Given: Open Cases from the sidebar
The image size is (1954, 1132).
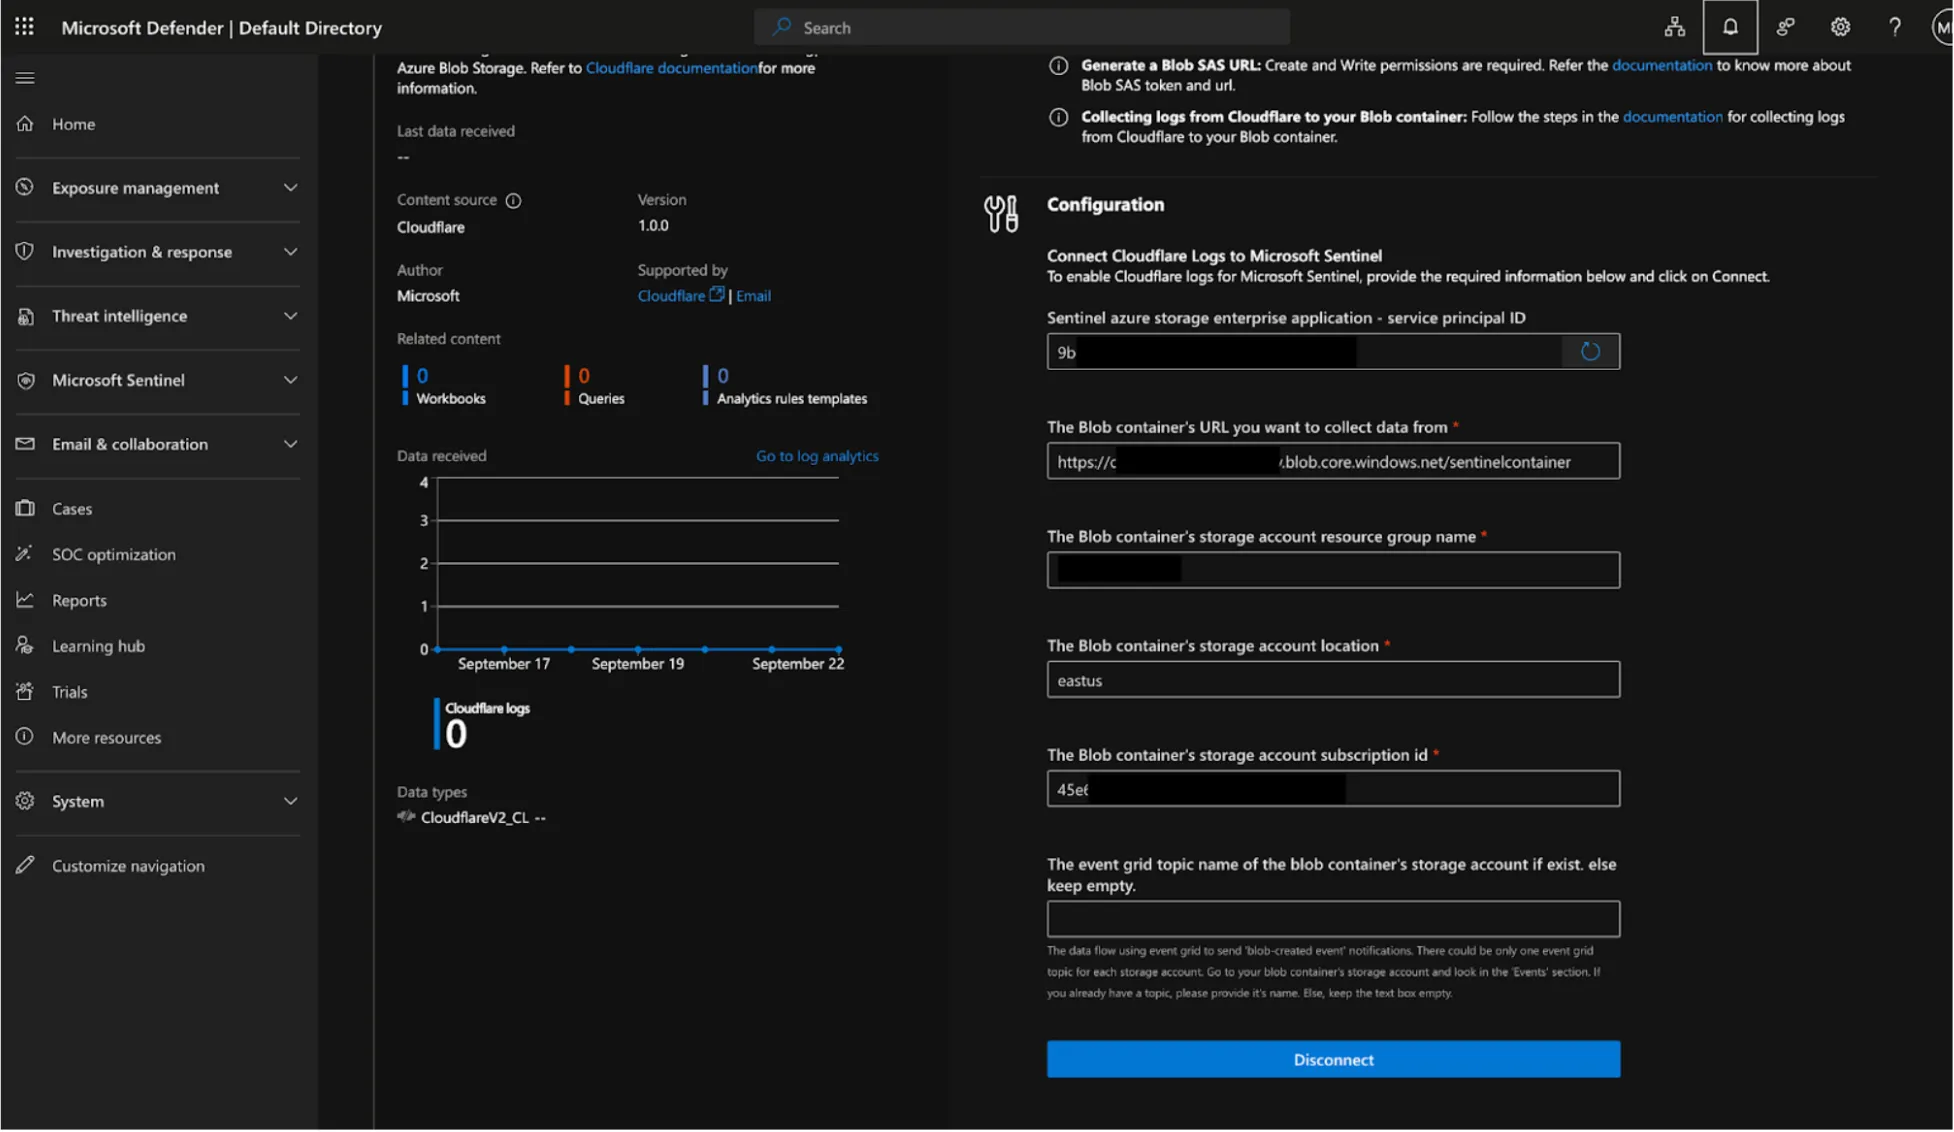Looking at the screenshot, I should [70, 508].
